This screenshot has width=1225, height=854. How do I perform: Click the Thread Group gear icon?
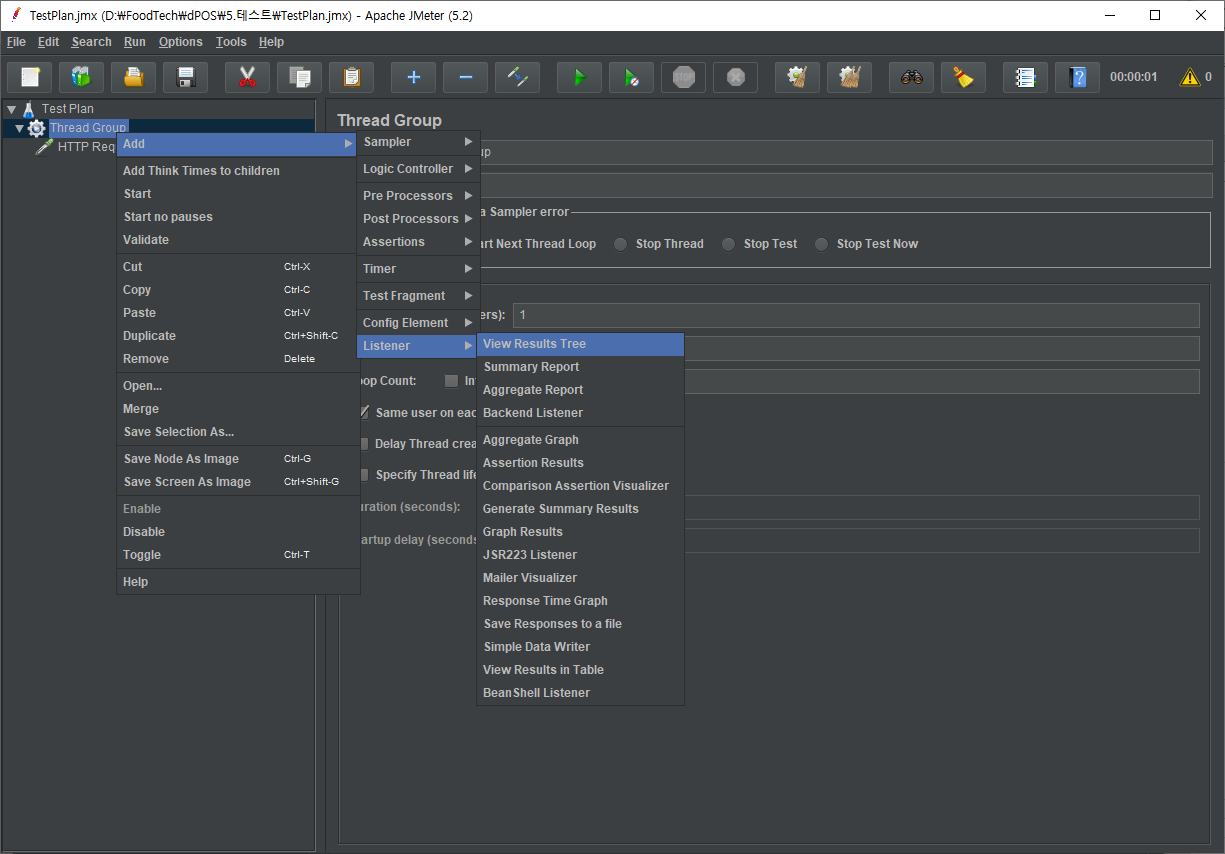click(37, 128)
